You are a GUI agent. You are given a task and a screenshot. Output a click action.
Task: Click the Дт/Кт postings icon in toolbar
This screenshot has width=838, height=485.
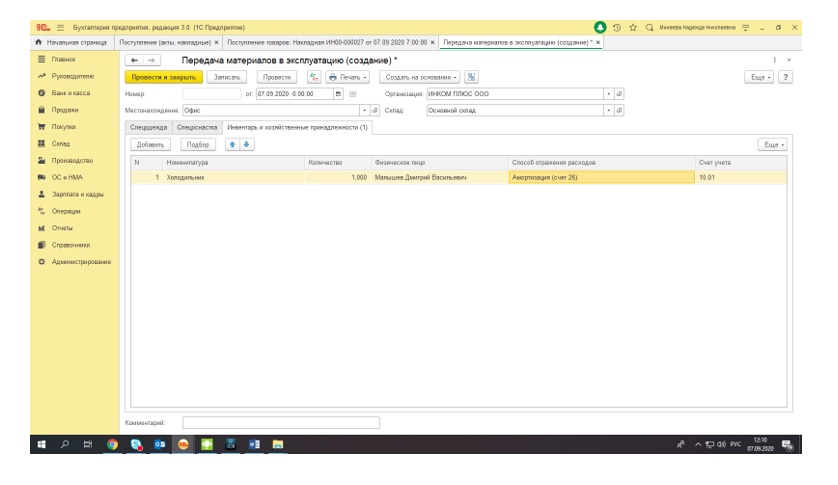coord(314,77)
